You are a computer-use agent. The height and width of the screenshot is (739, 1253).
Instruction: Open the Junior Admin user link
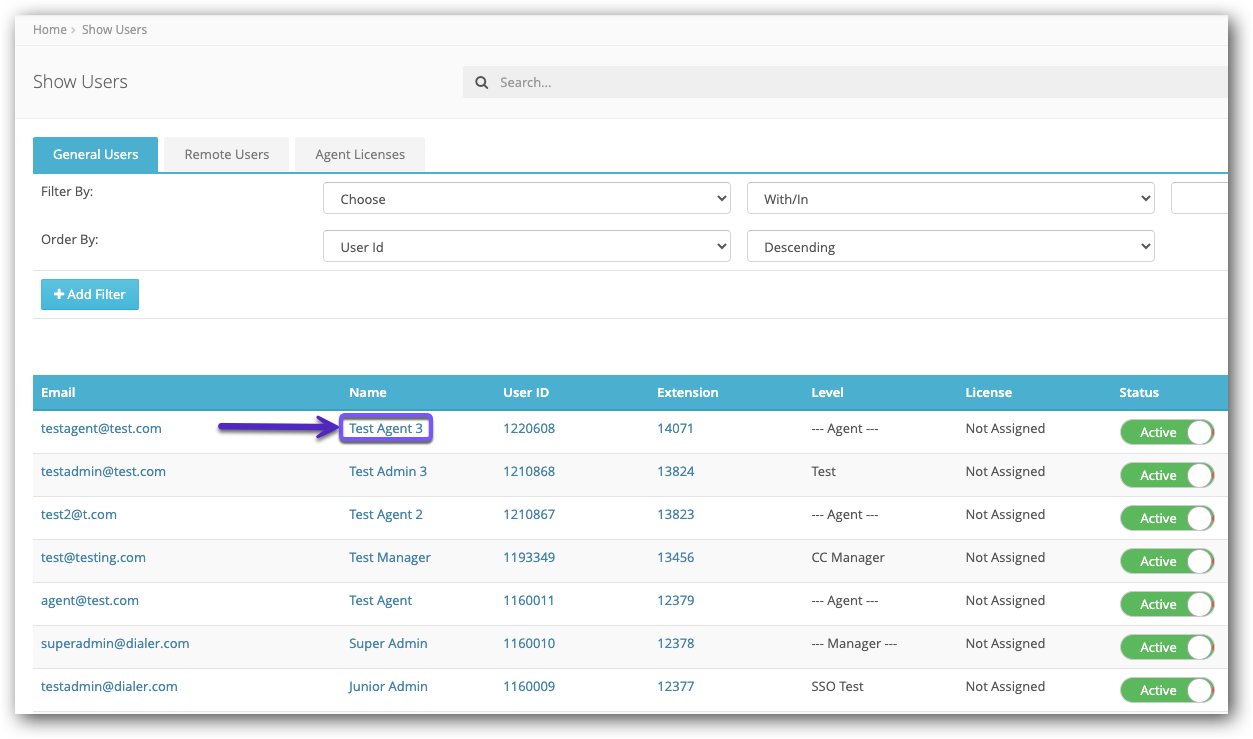[388, 687]
